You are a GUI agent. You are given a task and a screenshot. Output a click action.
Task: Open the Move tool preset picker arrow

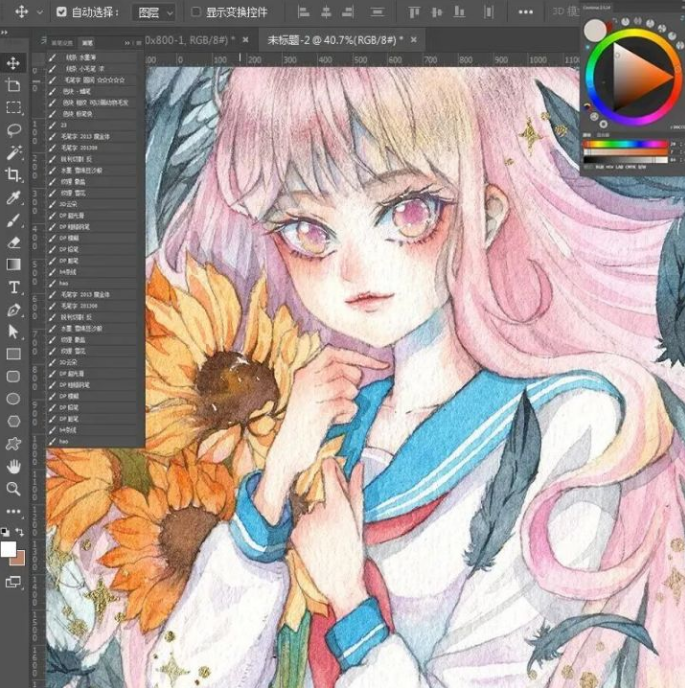39,12
